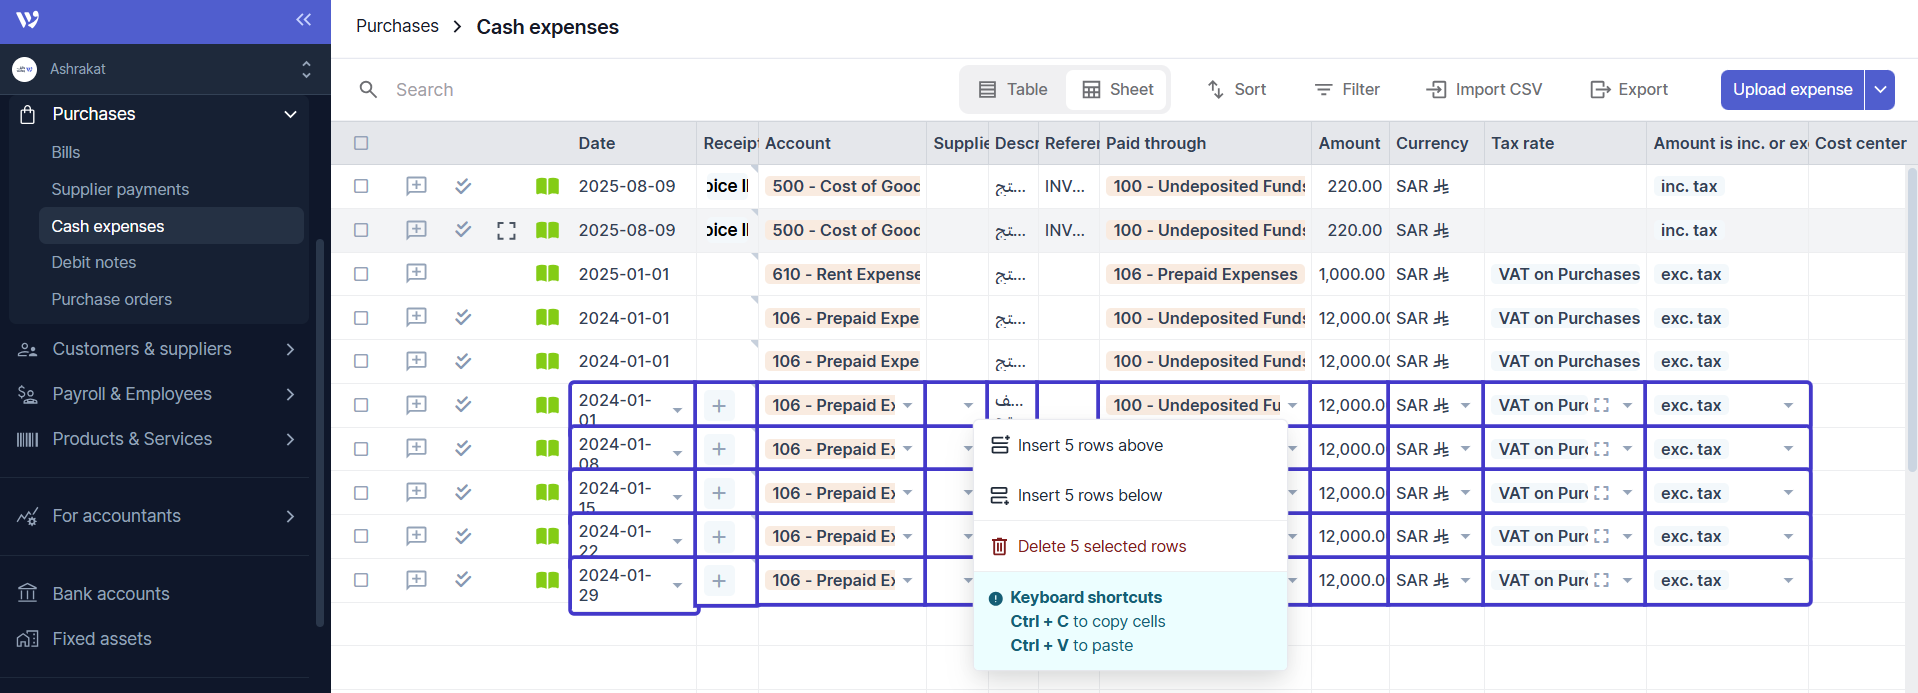
Task: Click the add-comment icon on first row
Action: 416,186
